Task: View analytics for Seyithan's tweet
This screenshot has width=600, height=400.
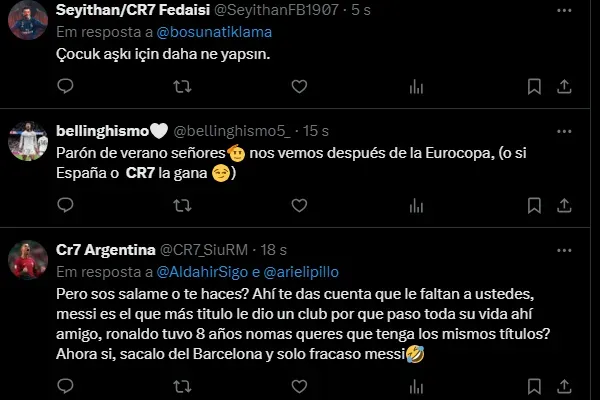Action: pyautogui.click(x=416, y=87)
